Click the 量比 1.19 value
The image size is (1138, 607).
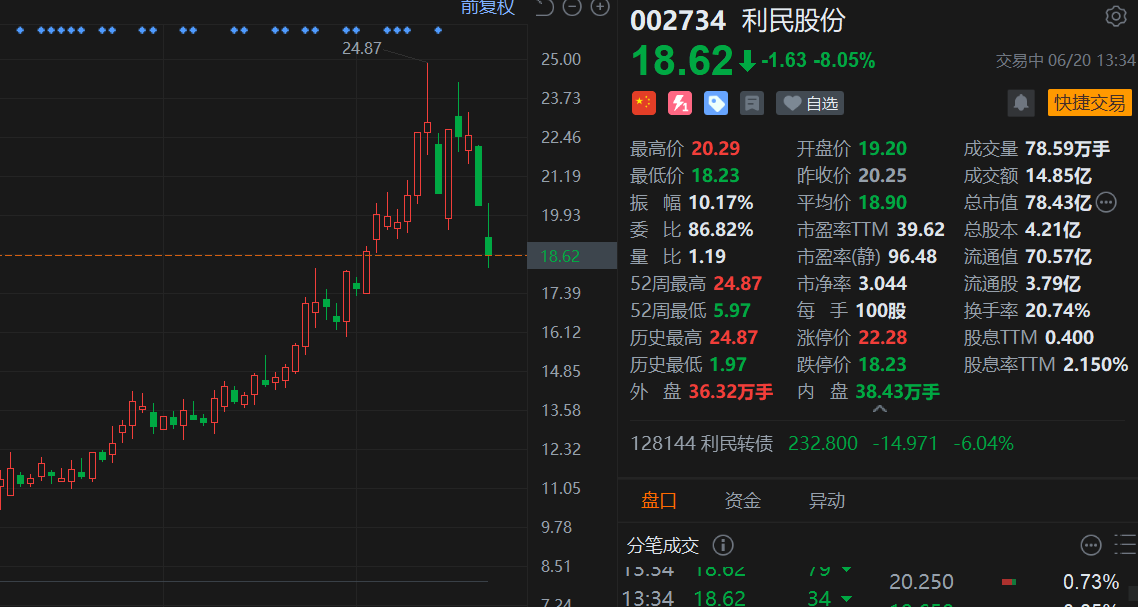click(708, 256)
